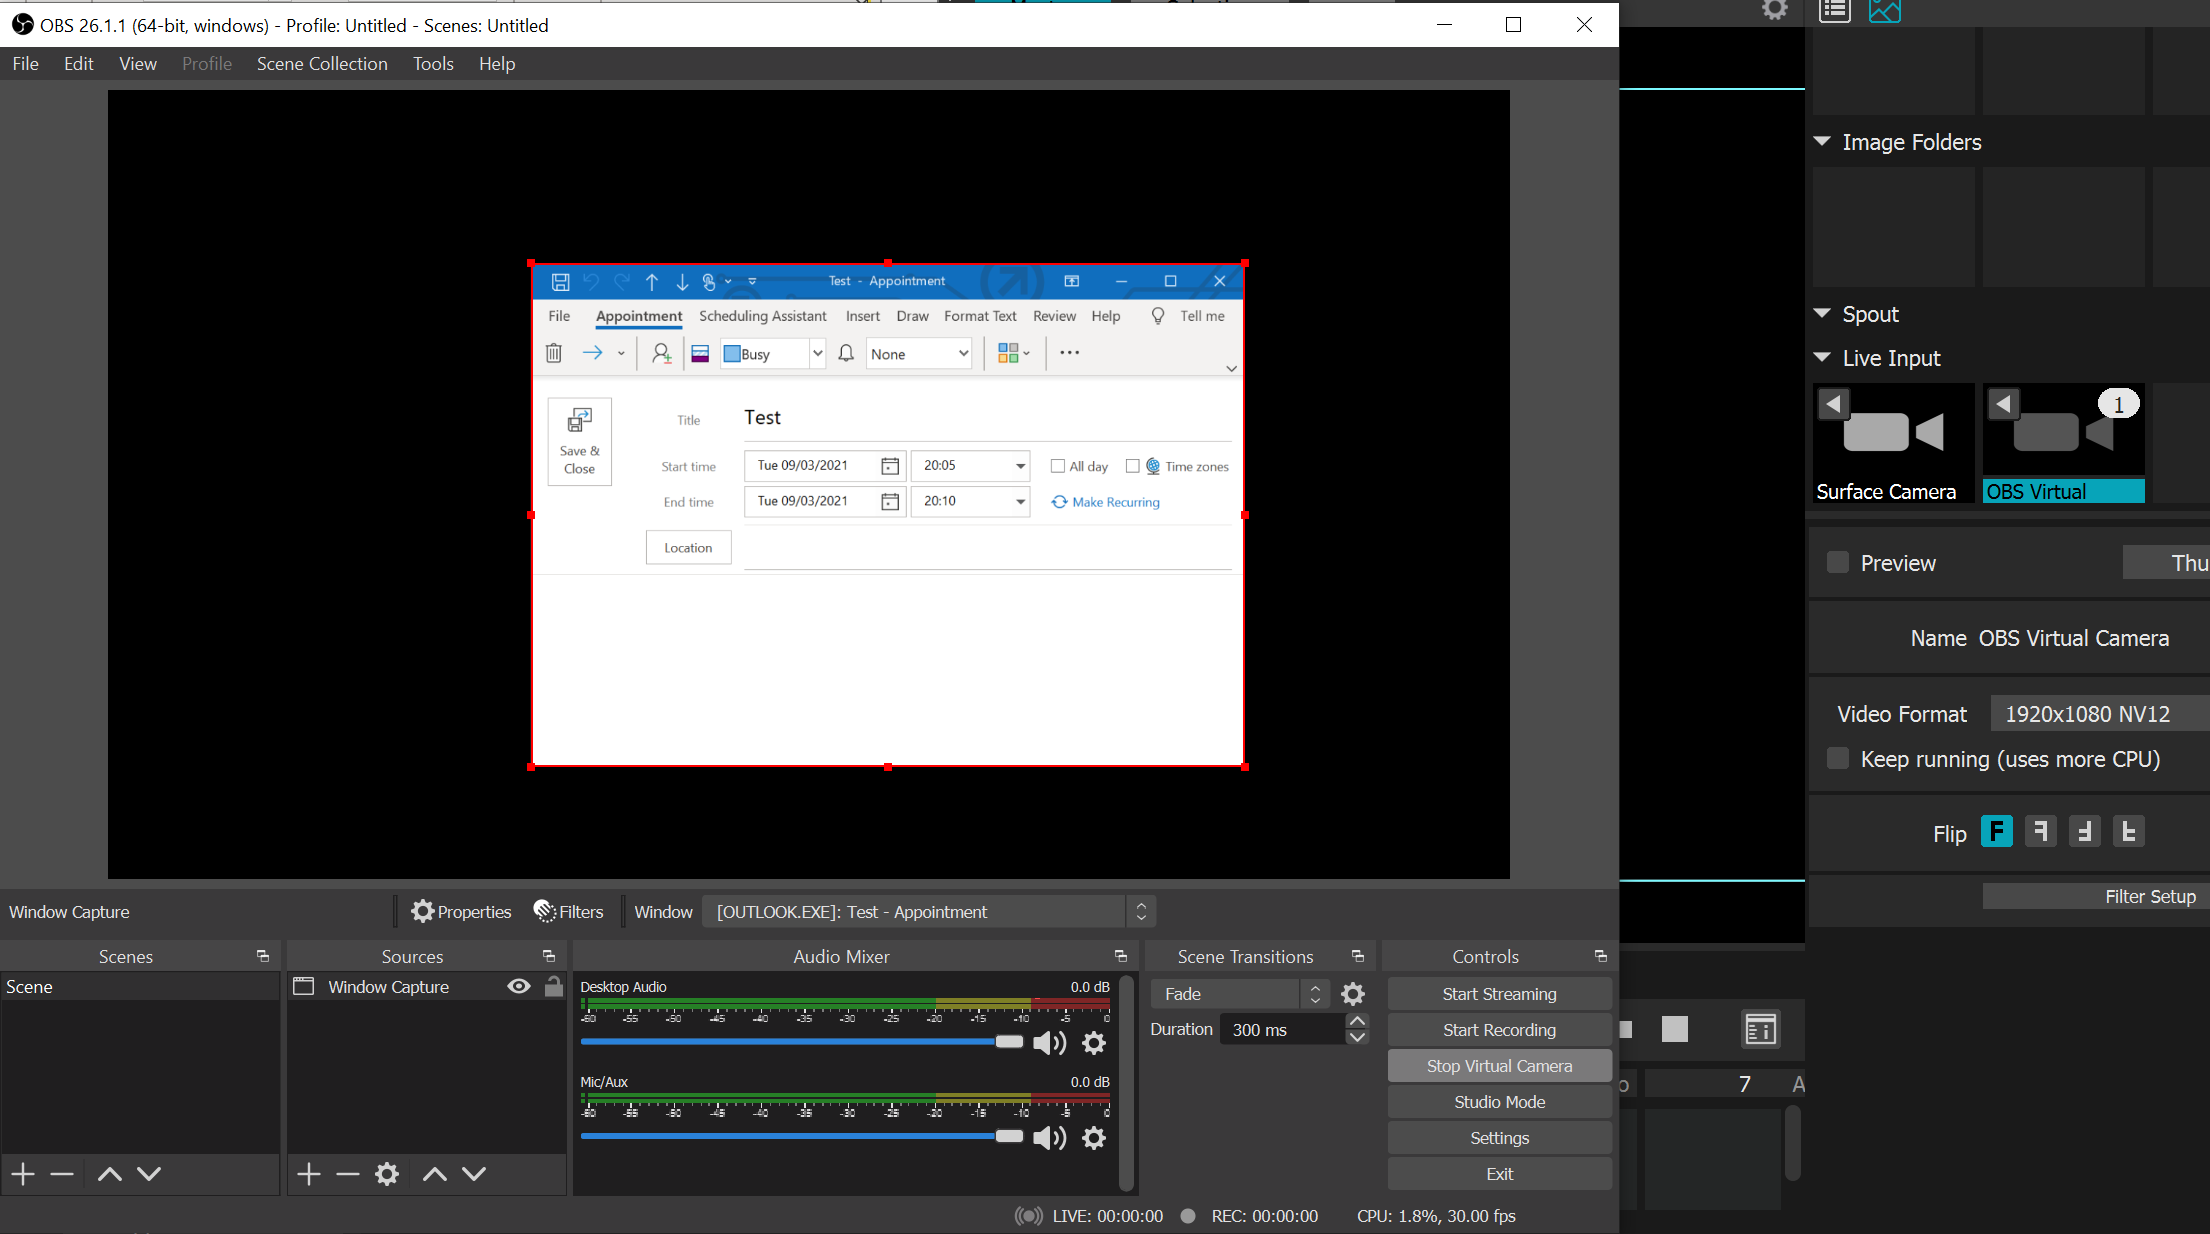Open the Window selection dropdown
Viewport: 2210px width, 1234px height.
929,911
